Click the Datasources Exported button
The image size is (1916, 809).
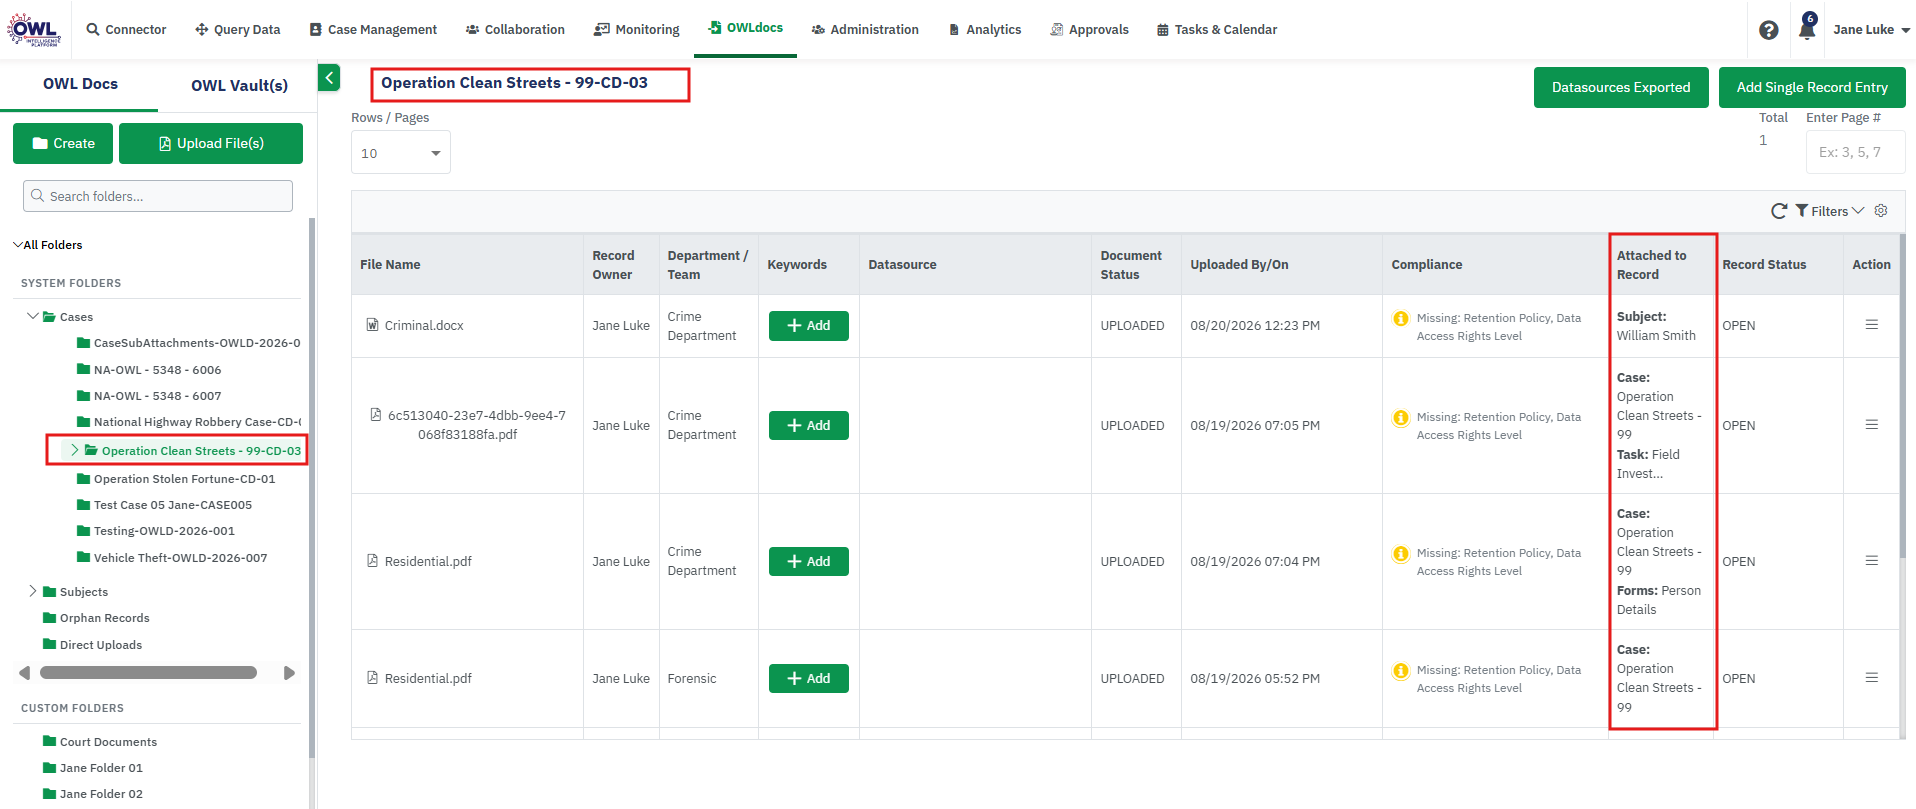[1621, 87]
